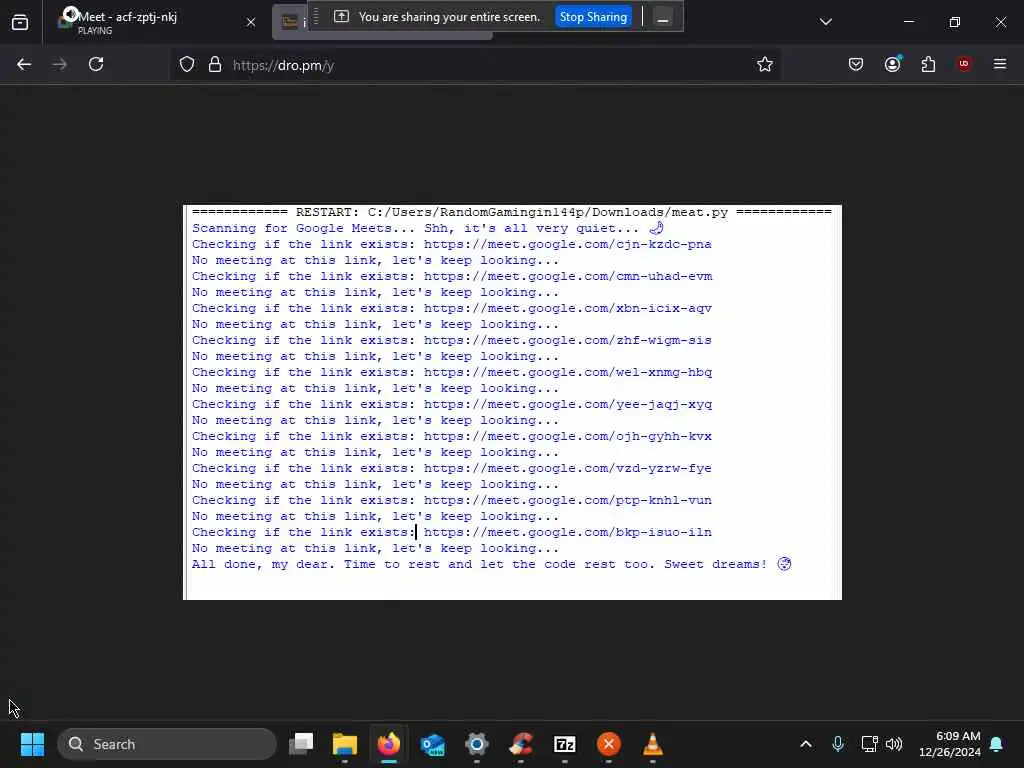Image resolution: width=1024 pixels, height=768 pixels.
Task: Open the Pocket save icon
Action: point(856,65)
